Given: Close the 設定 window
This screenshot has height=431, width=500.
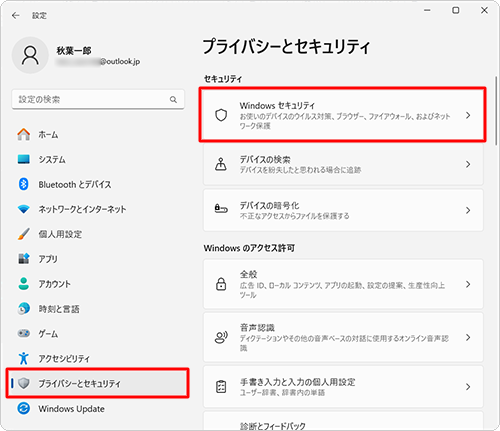Looking at the screenshot, I should [x=484, y=10].
